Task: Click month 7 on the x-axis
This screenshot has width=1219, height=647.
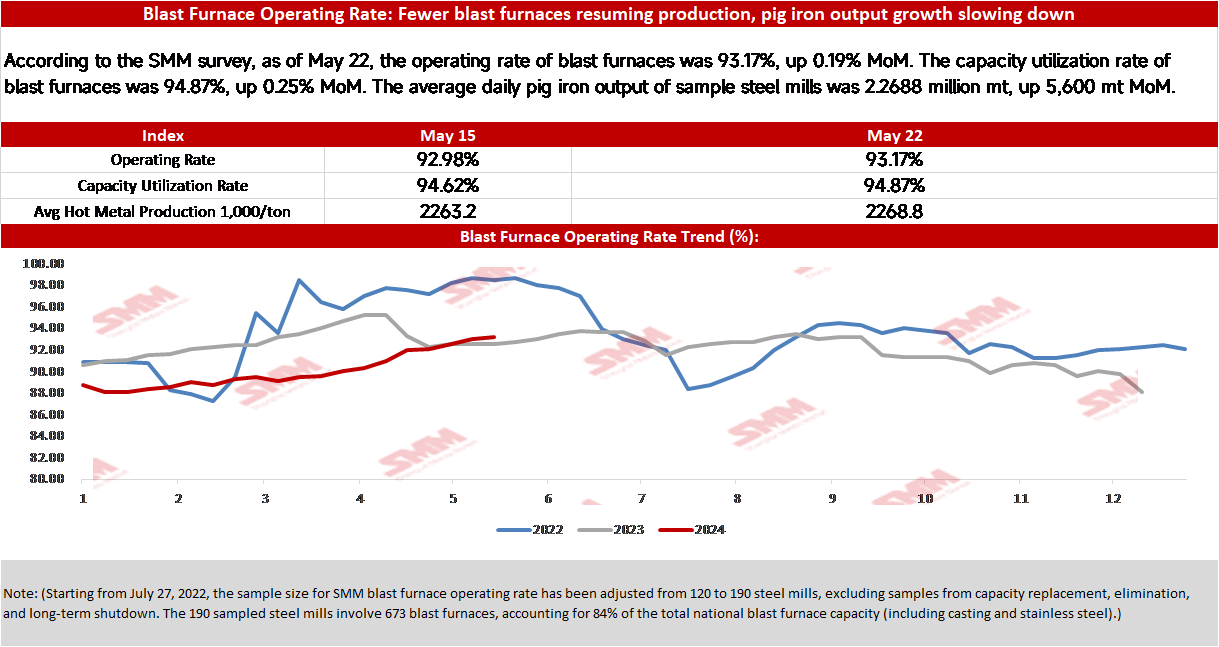Action: click(x=640, y=497)
